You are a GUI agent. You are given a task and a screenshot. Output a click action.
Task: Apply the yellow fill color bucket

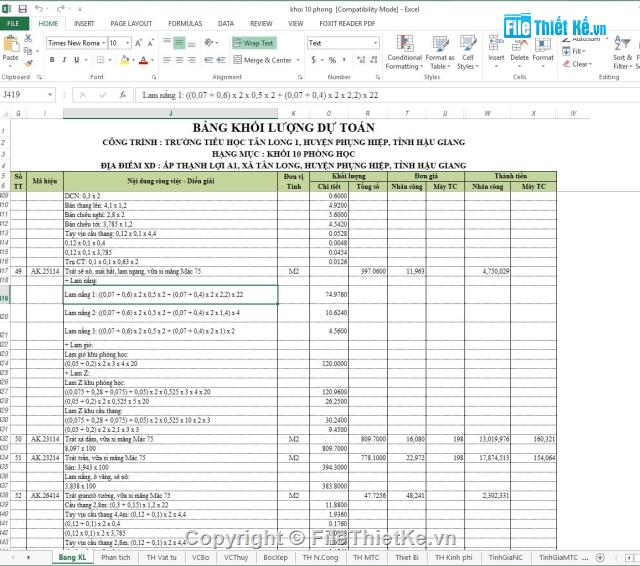pyautogui.click(x=125, y=60)
